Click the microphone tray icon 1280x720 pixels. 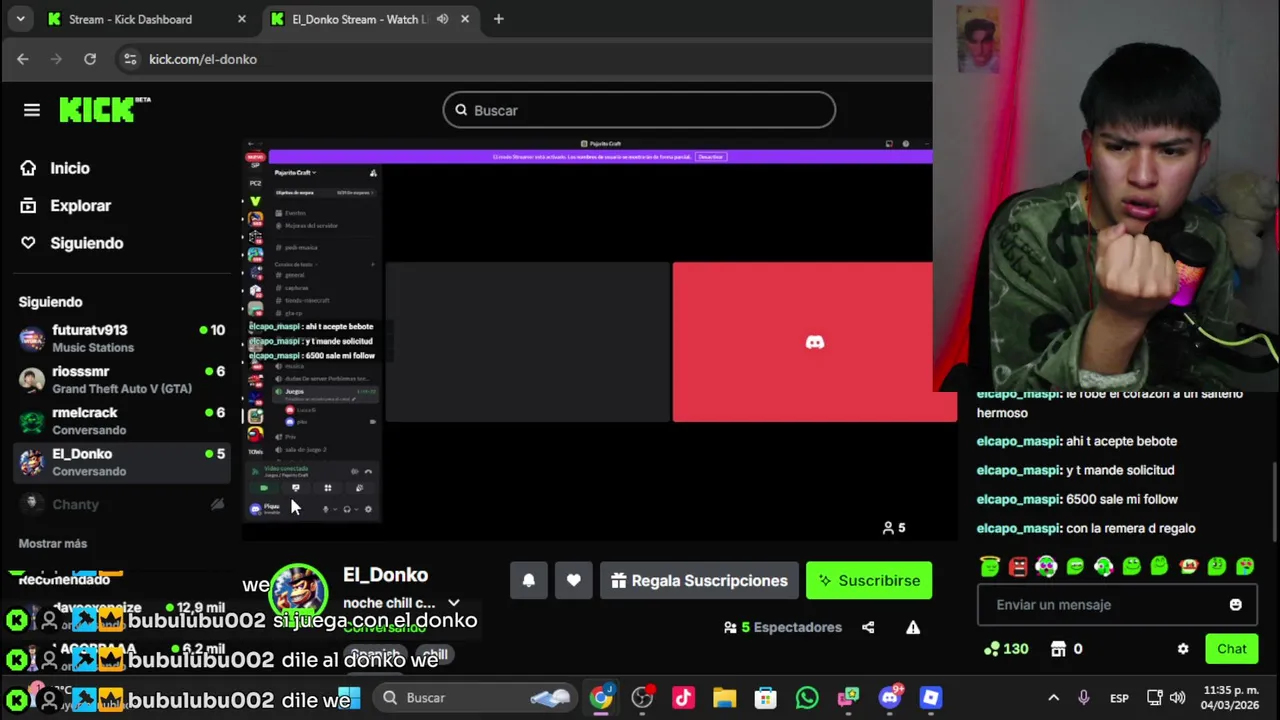click(1084, 698)
